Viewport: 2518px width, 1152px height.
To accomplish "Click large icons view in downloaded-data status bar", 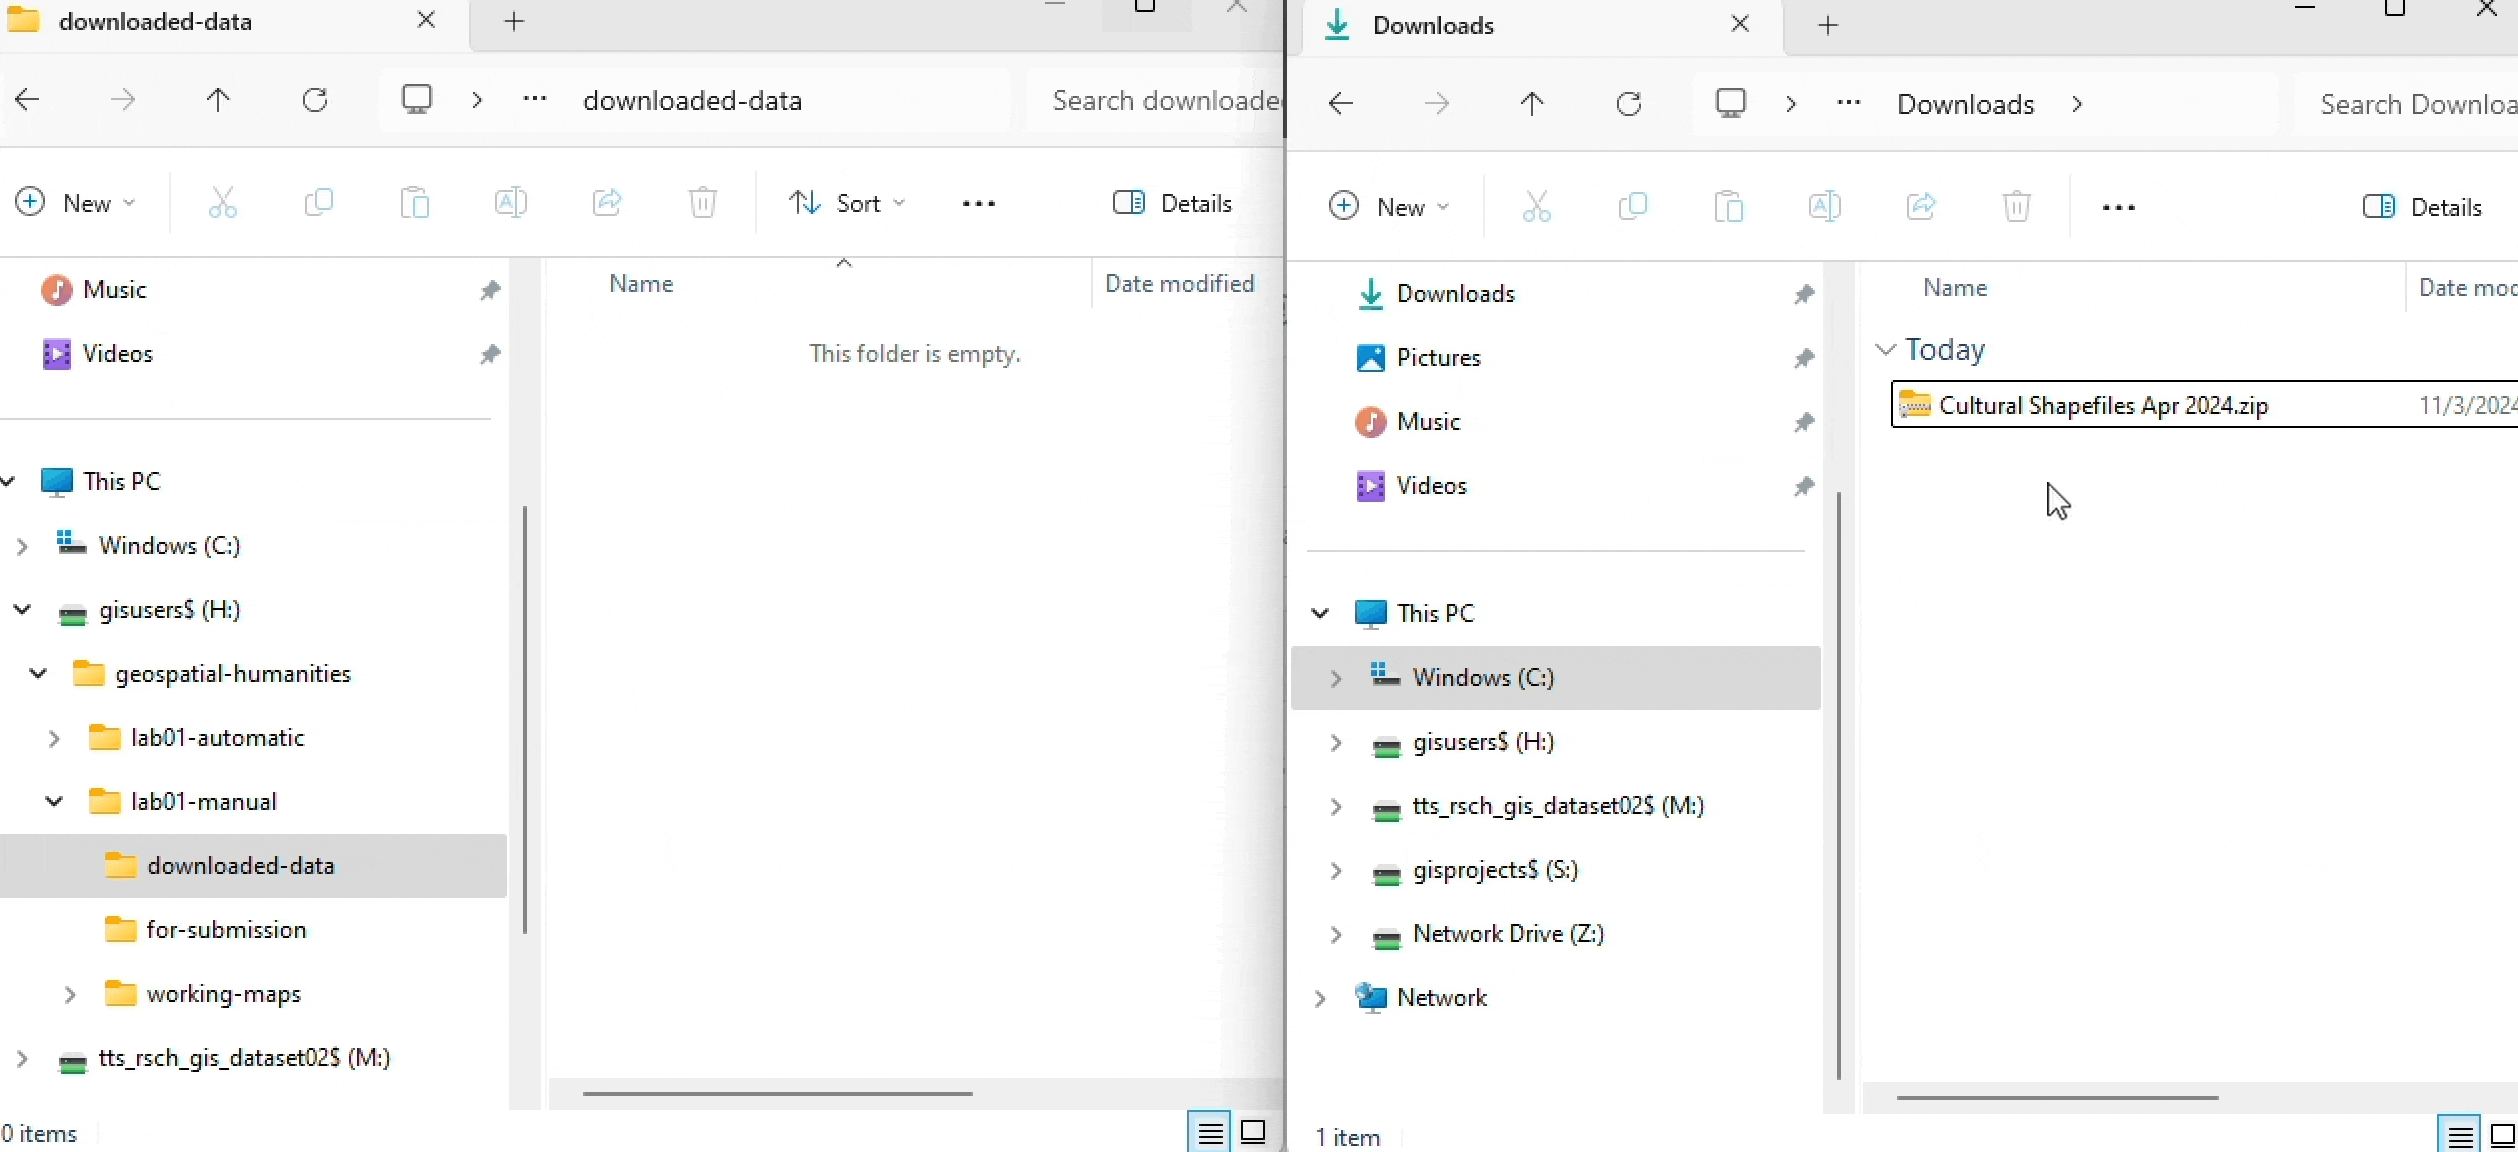I will [x=1253, y=1132].
